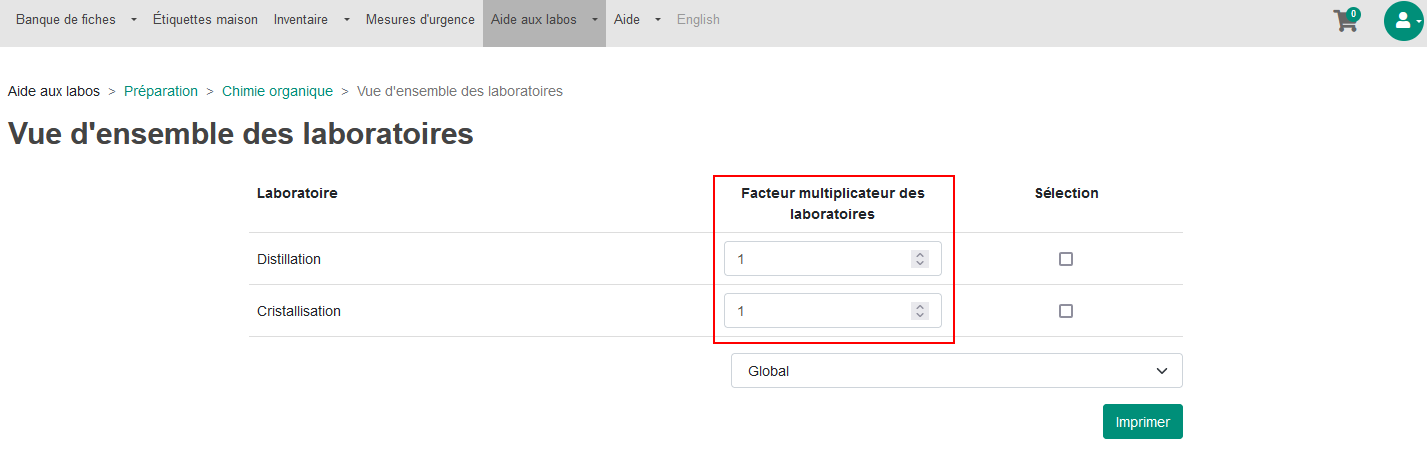Select the Distillation checkbox
Screen dimensions: 1427x458
pyautogui.click(x=1066, y=259)
